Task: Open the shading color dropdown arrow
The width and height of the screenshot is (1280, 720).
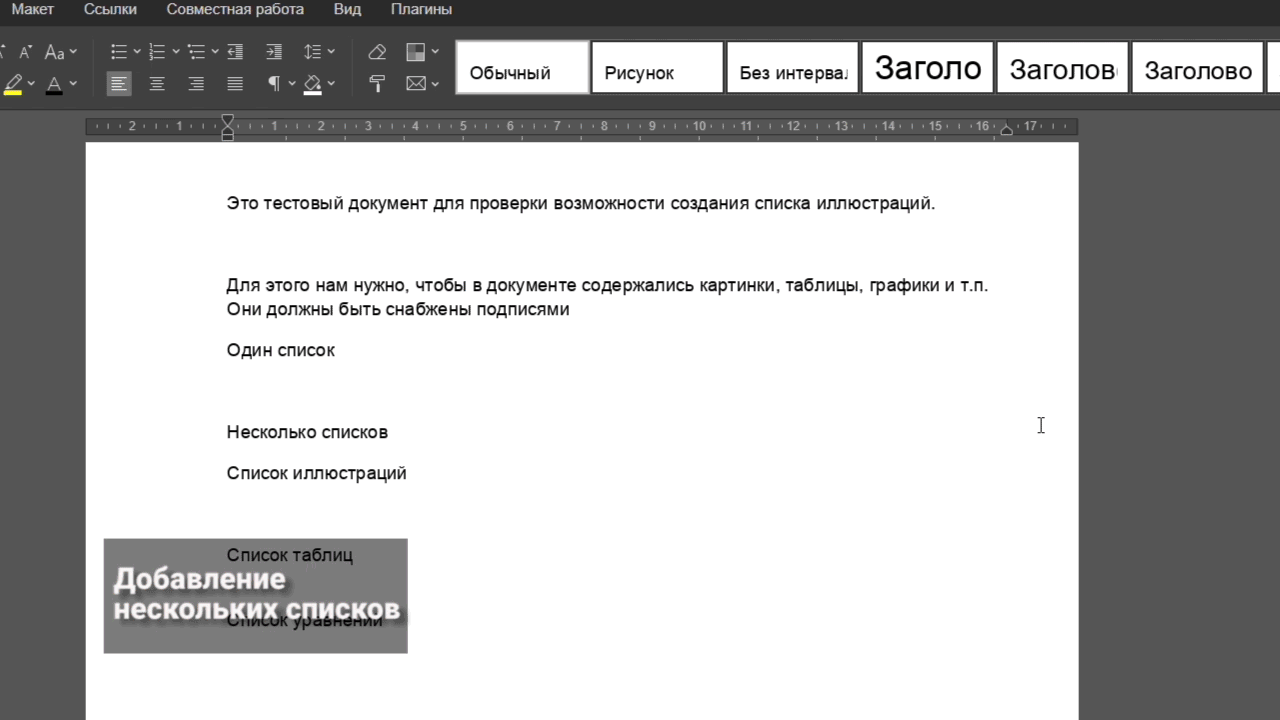Action: coord(331,84)
